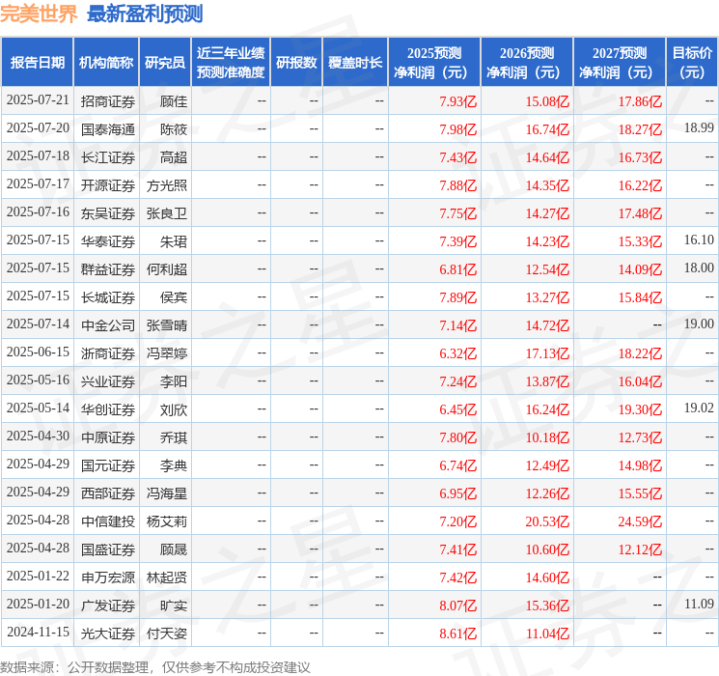Click analyst name 顾佳

pyautogui.click(x=173, y=101)
